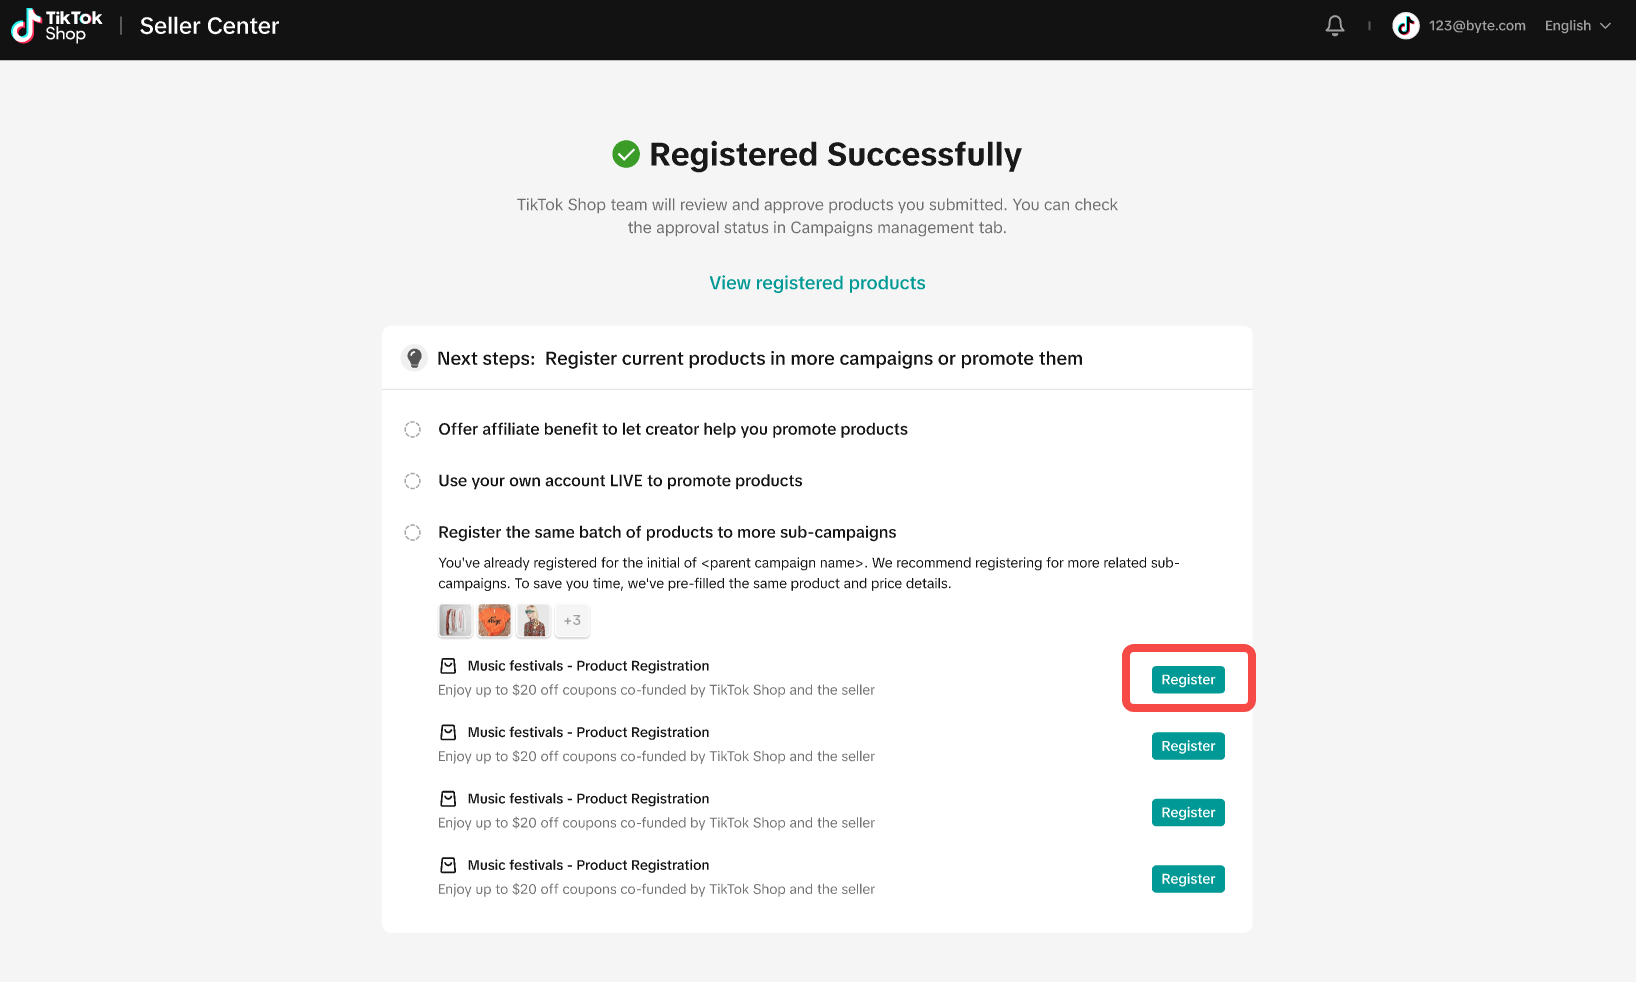Viewport: 1636px width, 982px height.
Task: Click the TikTok Shop logo
Action: [x=57, y=26]
